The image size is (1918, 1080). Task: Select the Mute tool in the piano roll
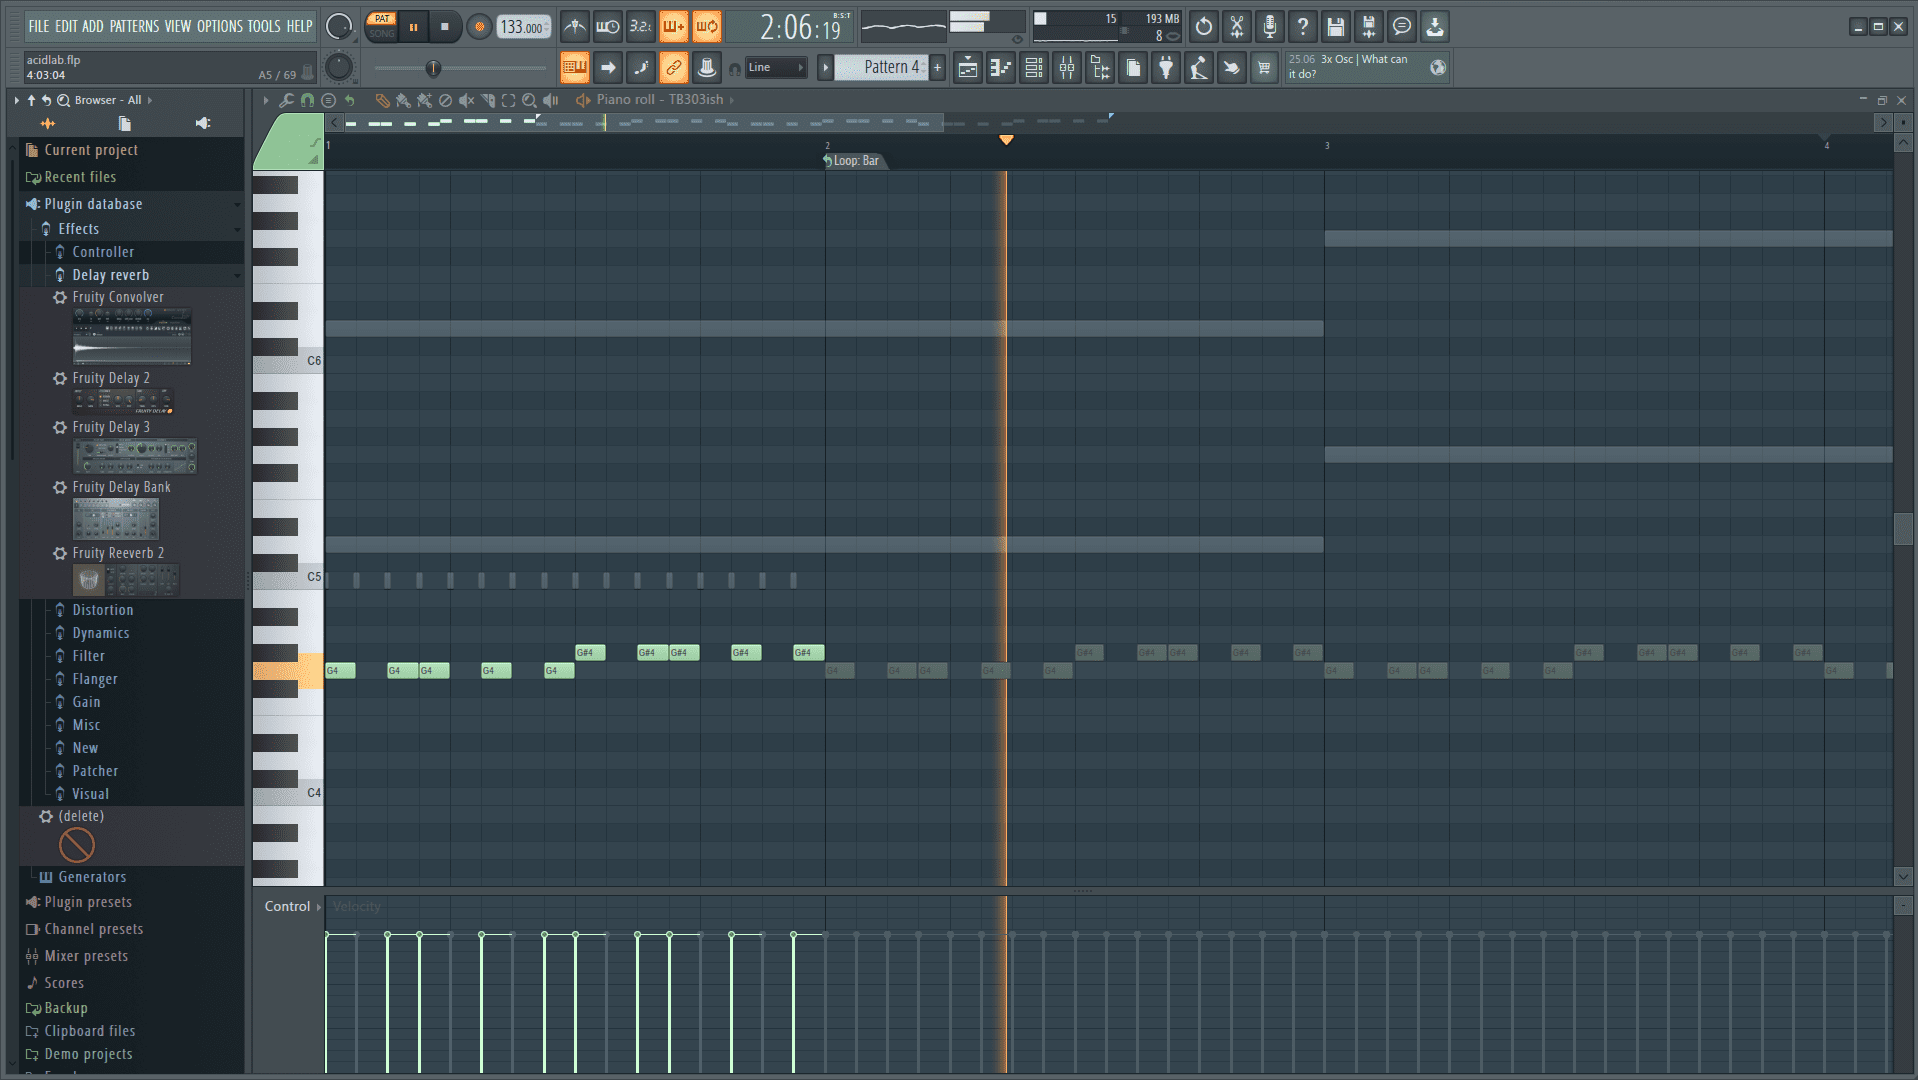pyautogui.click(x=466, y=100)
